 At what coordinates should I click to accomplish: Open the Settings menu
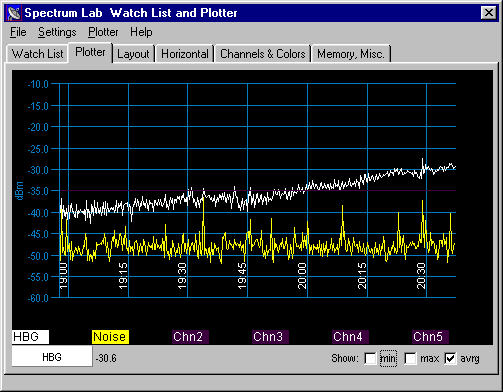57,32
